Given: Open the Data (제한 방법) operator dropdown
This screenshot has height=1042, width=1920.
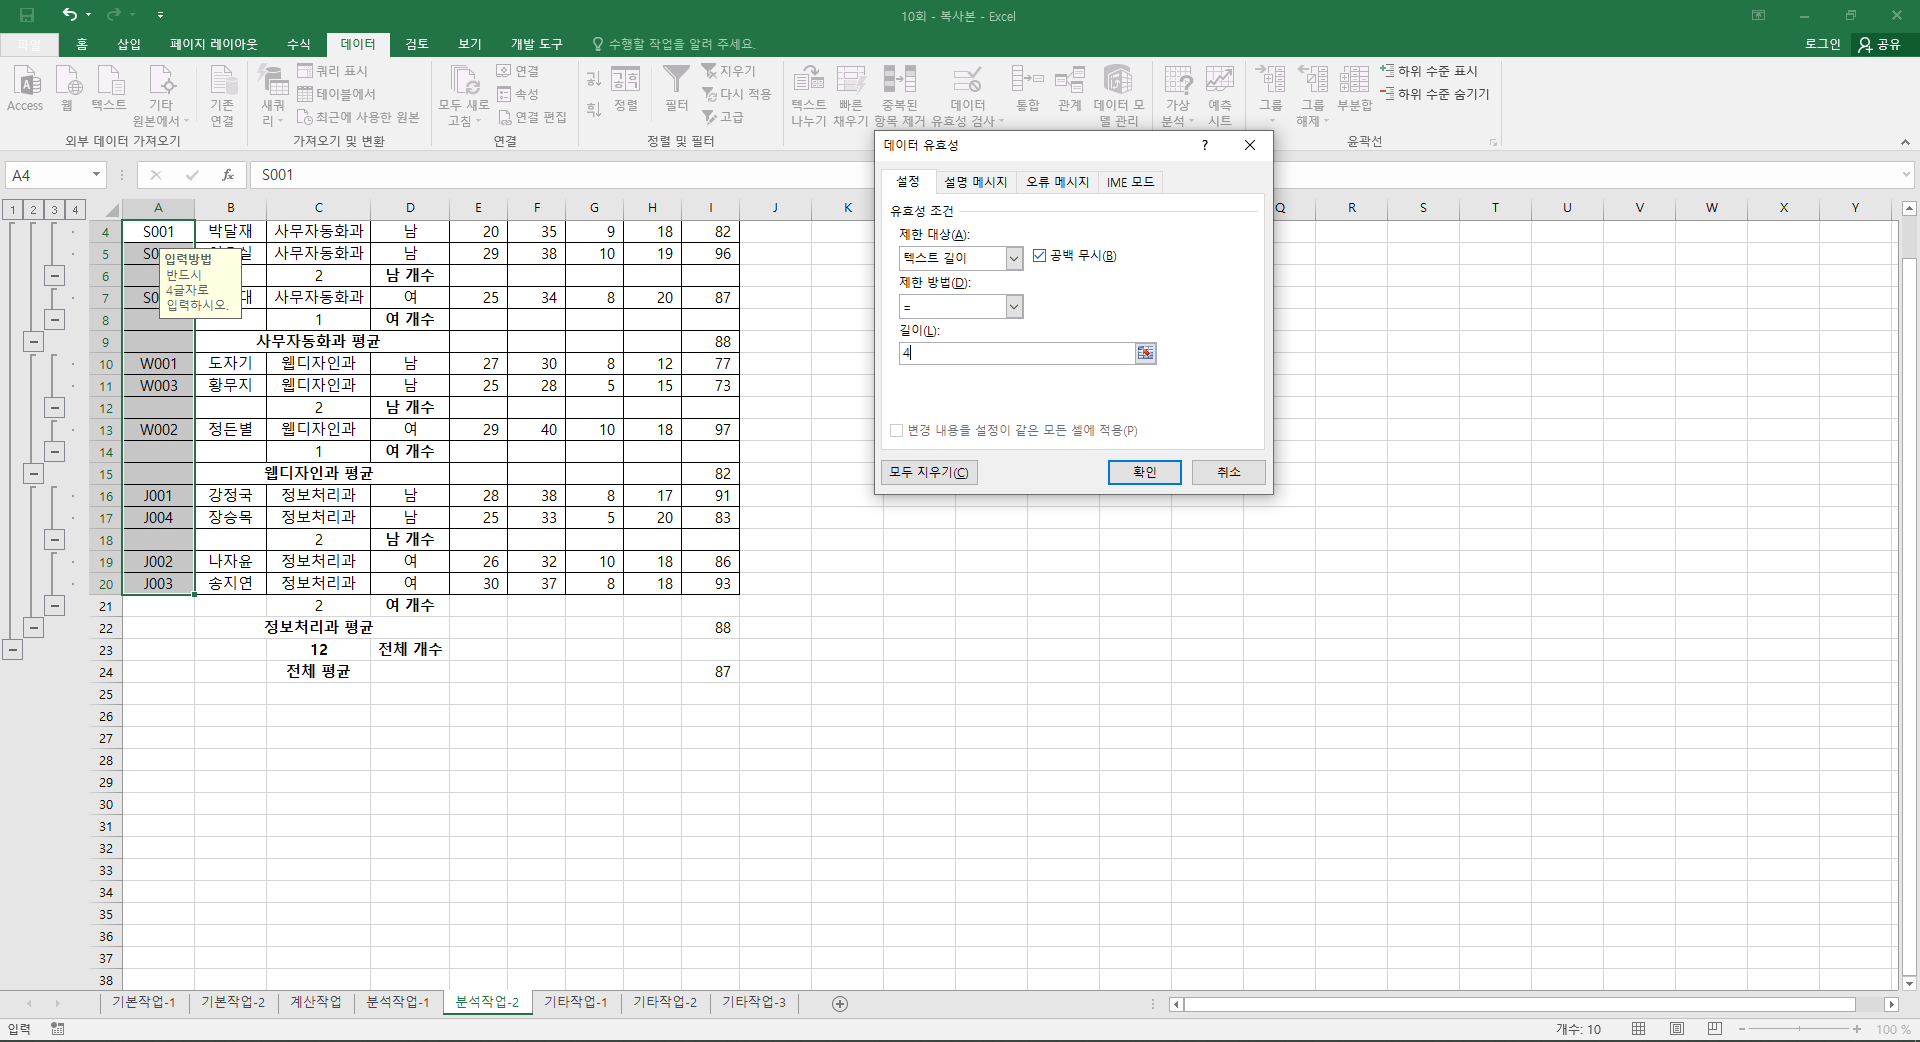Looking at the screenshot, I should coord(1014,306).
